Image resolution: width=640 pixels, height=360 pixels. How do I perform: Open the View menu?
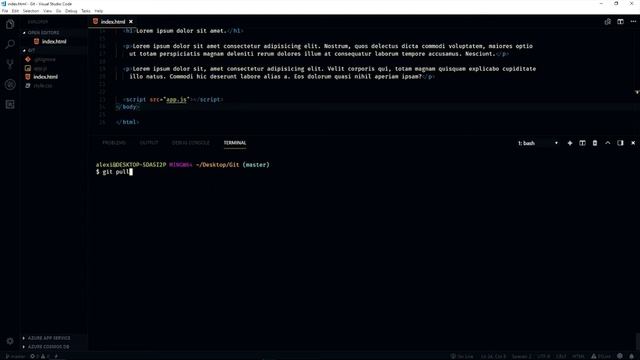coord(47,11)
